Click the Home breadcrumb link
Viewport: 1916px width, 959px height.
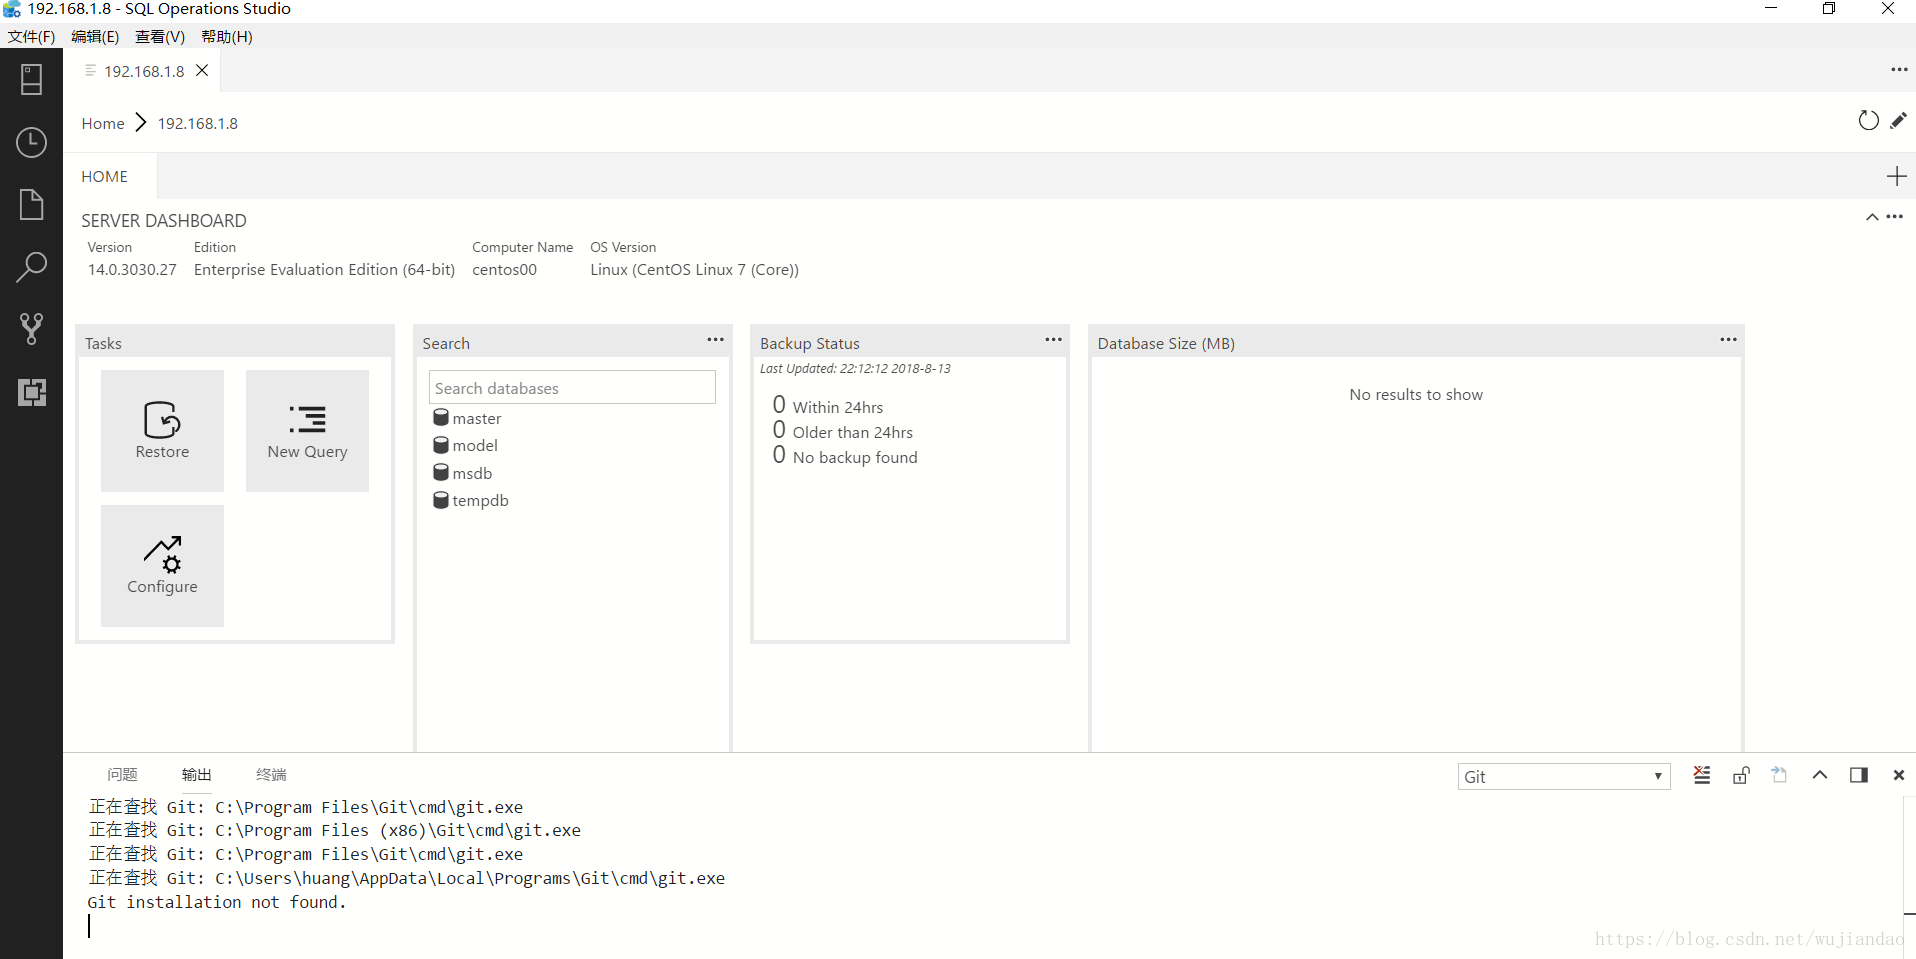[x=103, y=123]
